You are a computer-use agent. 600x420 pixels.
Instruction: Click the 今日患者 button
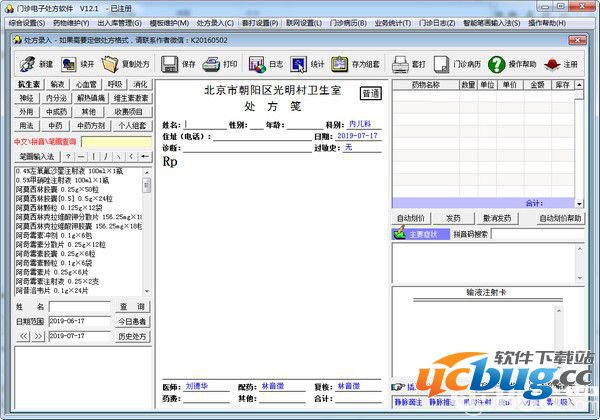132,321
